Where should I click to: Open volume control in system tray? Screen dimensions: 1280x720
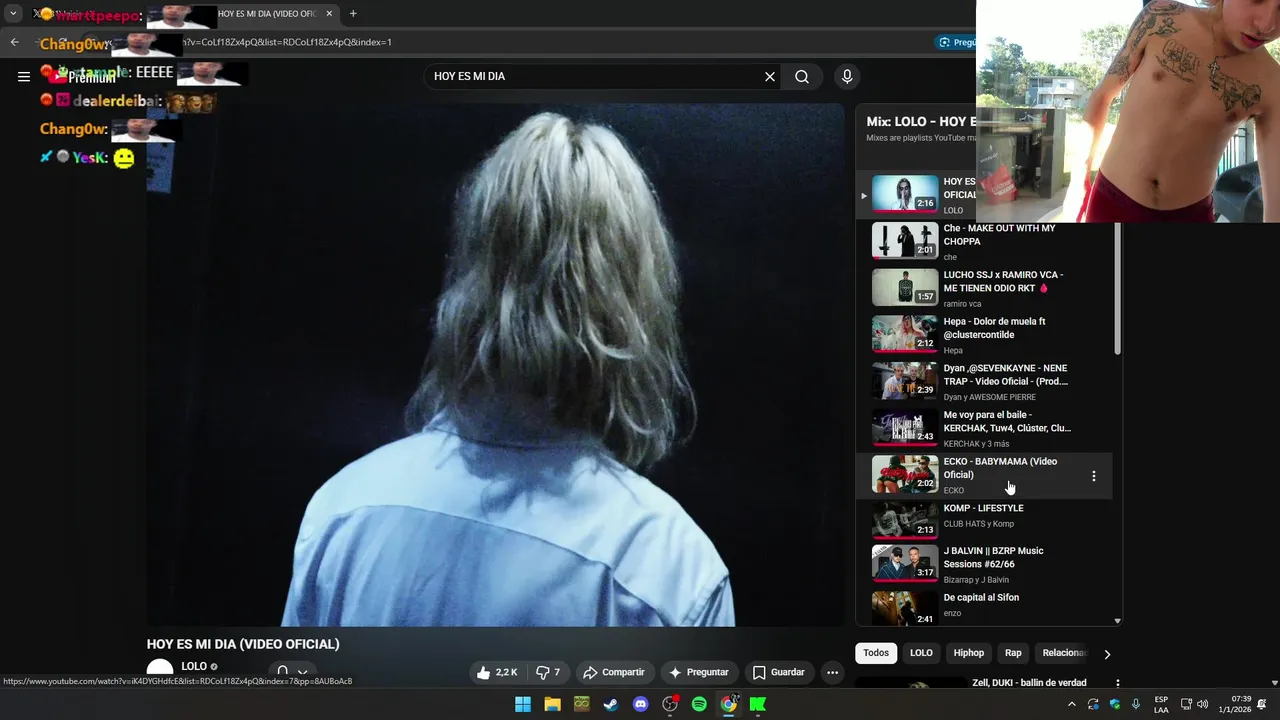[x=1202, y=704]
